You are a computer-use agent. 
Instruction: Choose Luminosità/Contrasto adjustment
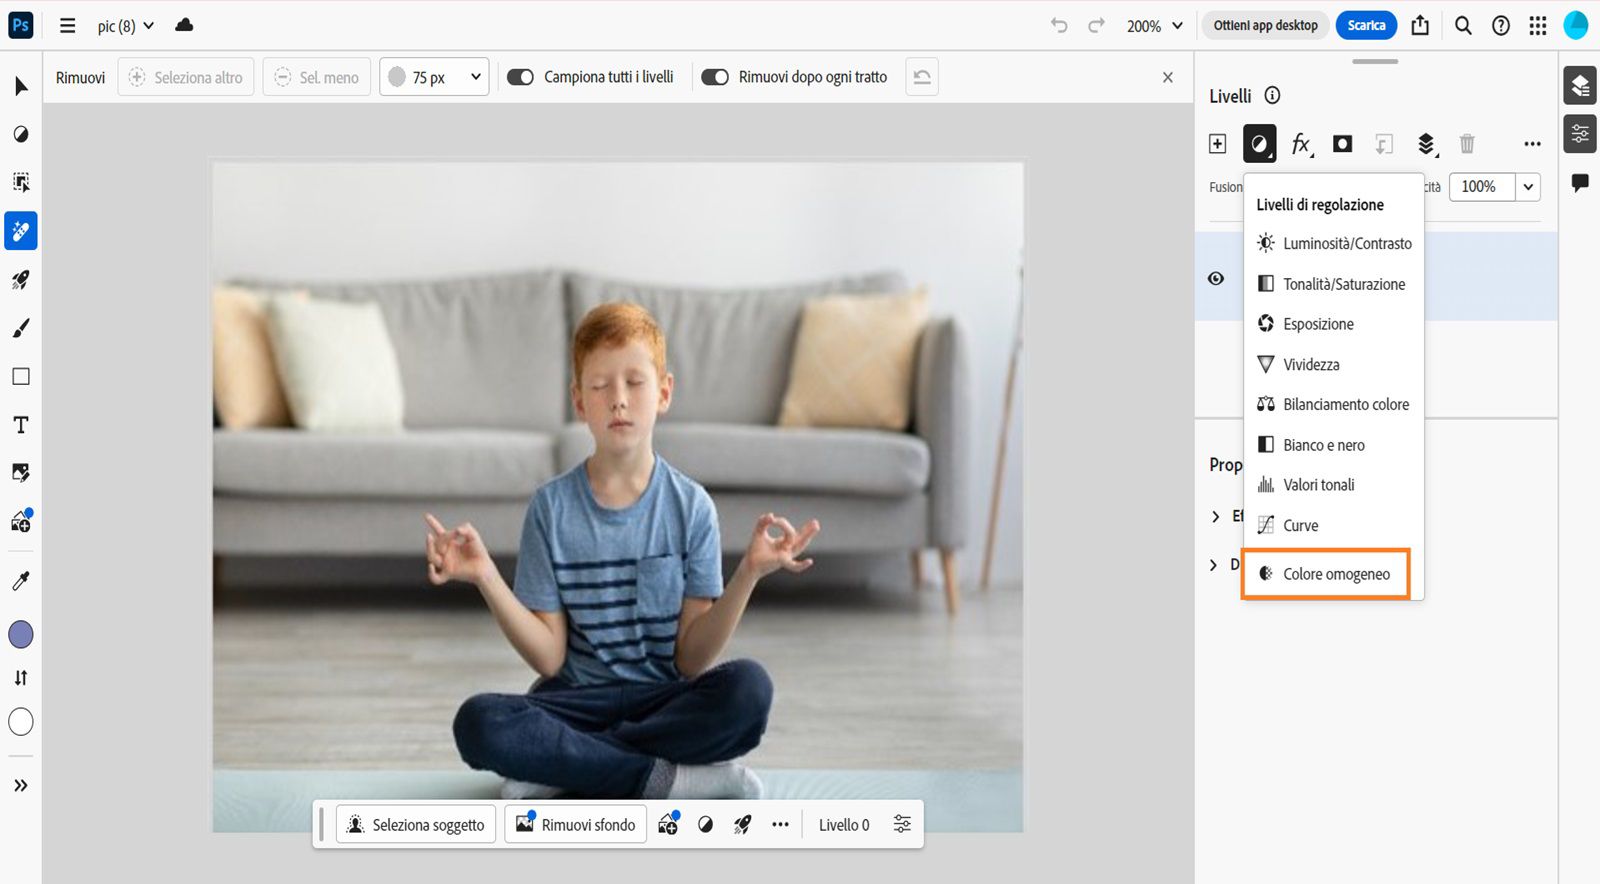[x=1334, y=243]
